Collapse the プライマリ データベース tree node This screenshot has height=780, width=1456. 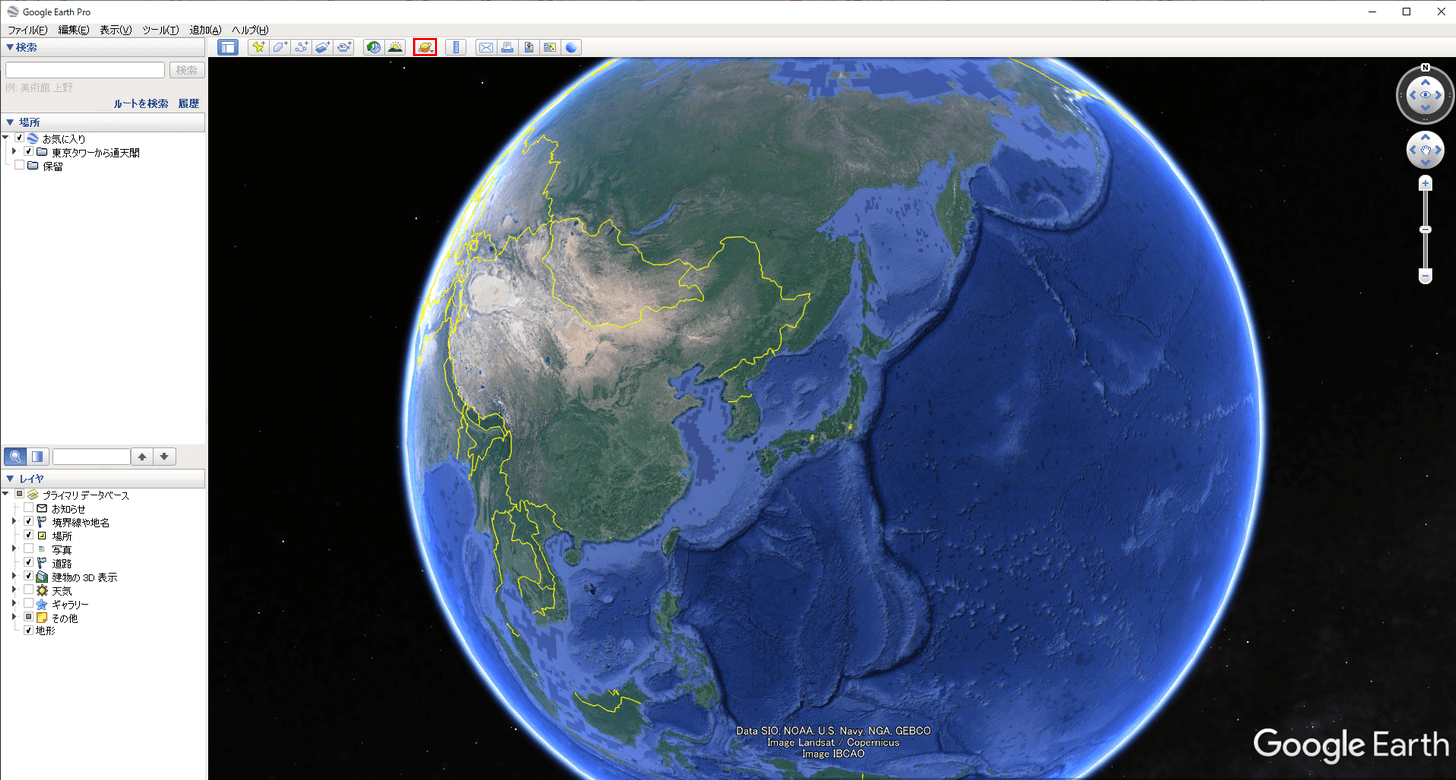tap(6, 495)
